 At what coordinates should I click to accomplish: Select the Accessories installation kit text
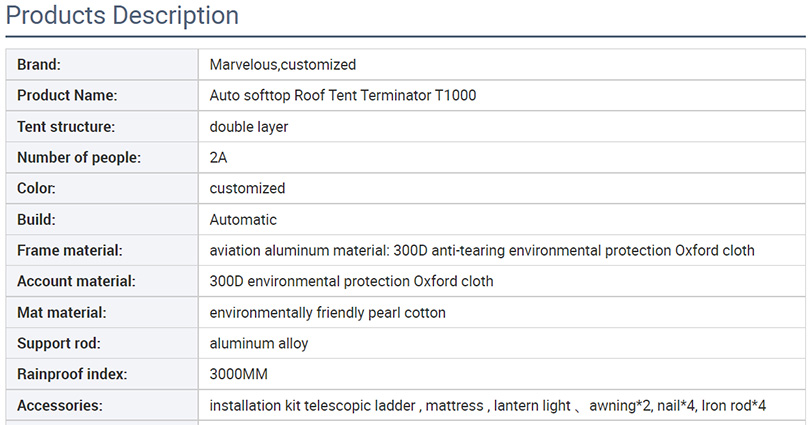click(487, 406)
